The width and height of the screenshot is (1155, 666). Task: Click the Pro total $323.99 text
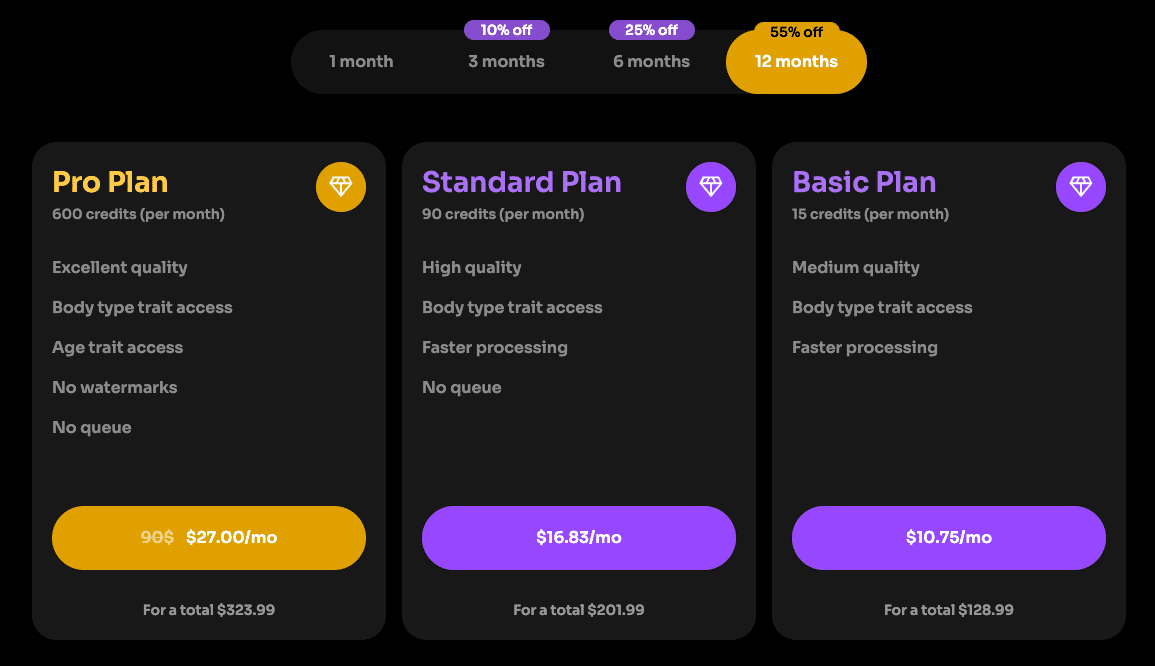(x=209, y=610)
